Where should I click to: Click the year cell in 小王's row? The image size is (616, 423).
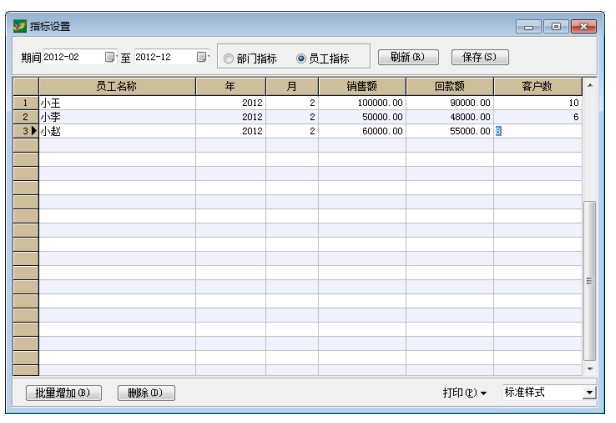[230, 103]
